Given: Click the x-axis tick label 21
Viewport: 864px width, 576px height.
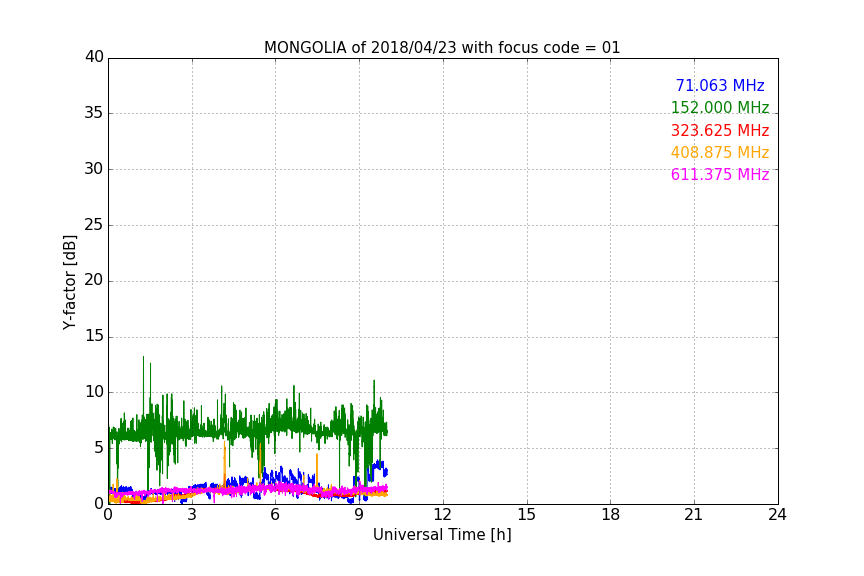Looking at the screenshot, I should [694, 515].
